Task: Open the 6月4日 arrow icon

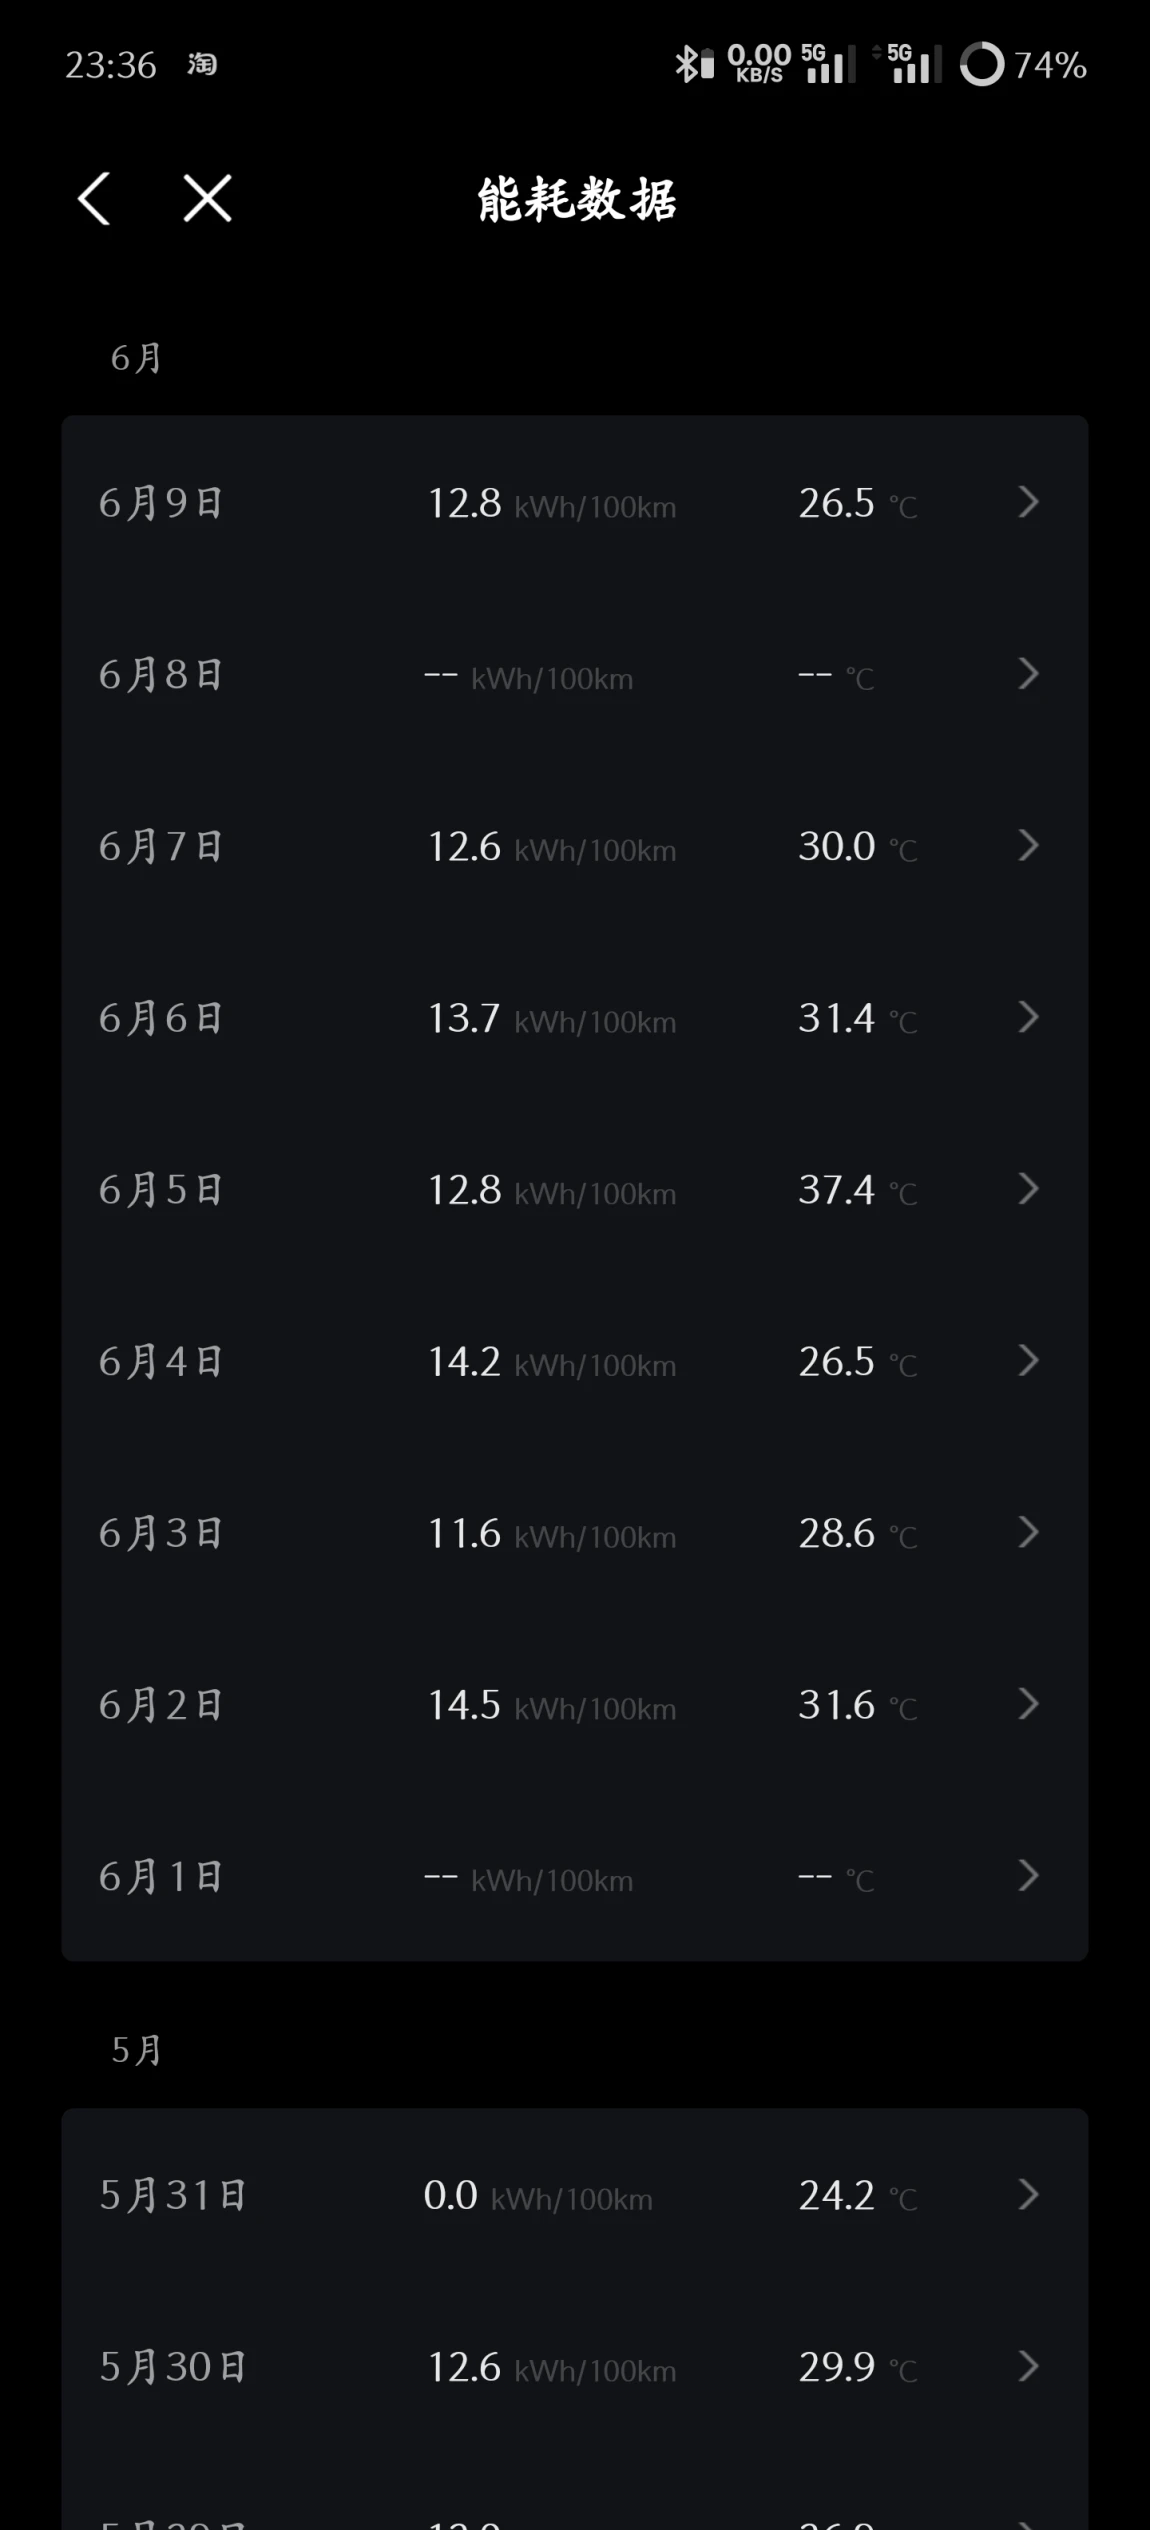Action: pos(1028,1361)
